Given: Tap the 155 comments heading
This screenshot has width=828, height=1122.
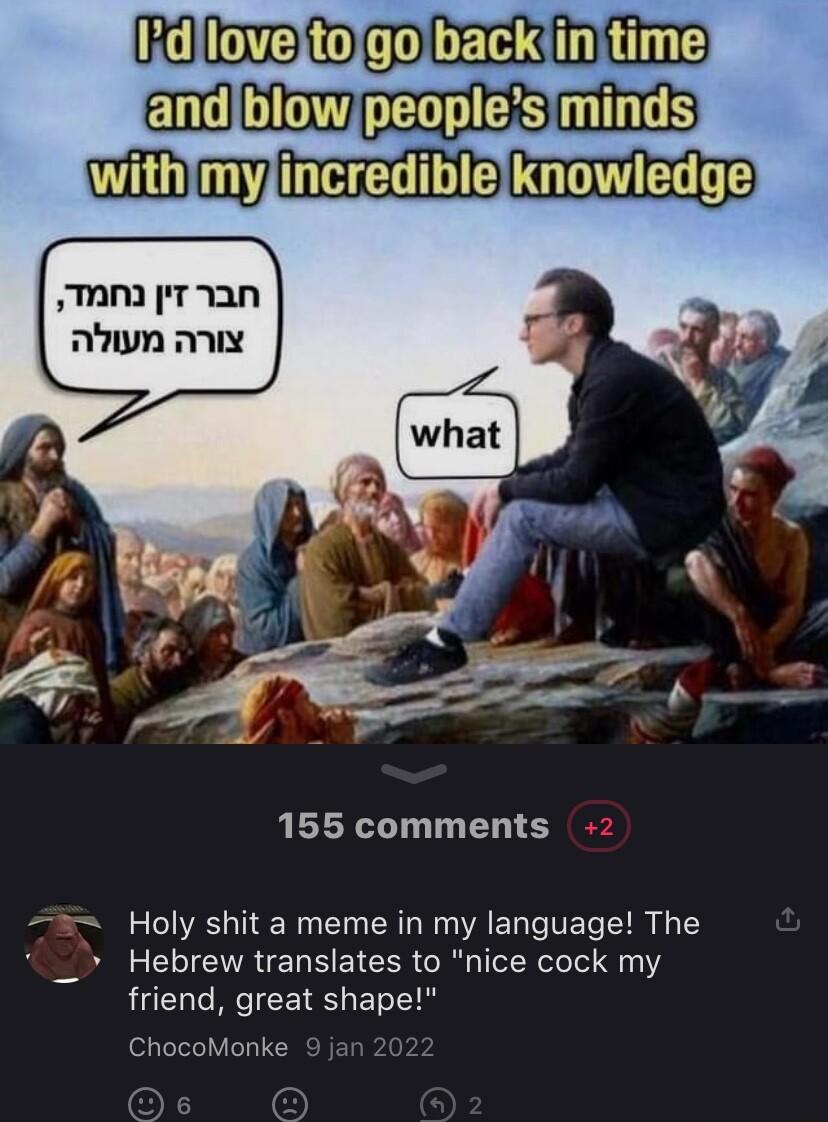Looking at the screenshot, I should tap(414, 826).
